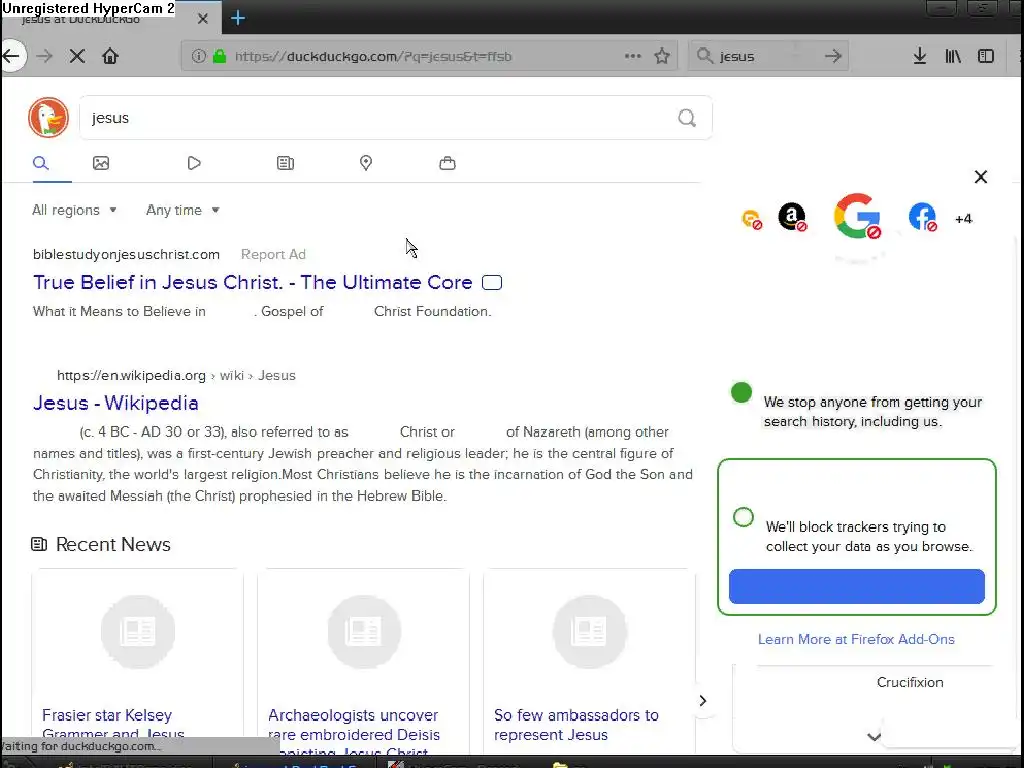Viewport: 1024px width, 768px height.
Task: Click the small yellow blocked tracker icon
Action: pos(752,219)
